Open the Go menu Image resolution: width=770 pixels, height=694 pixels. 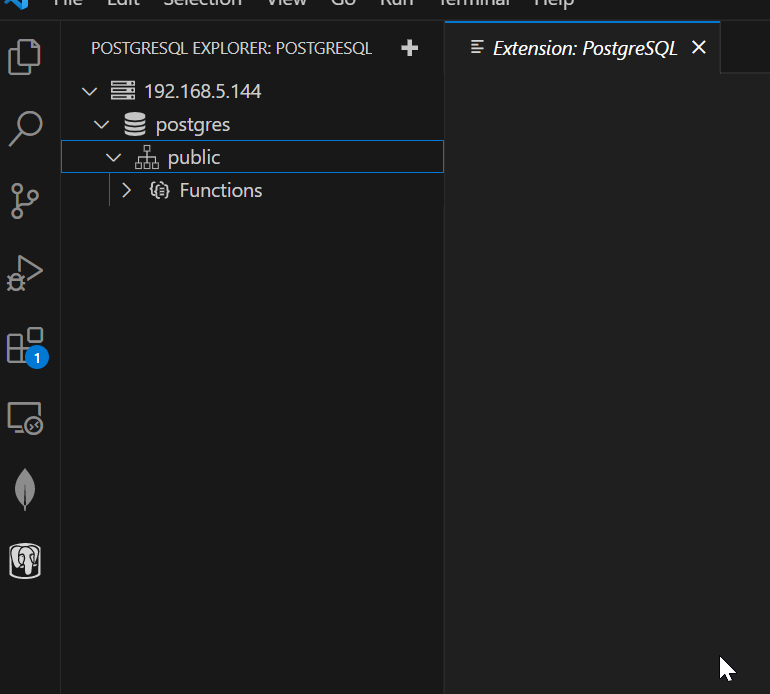coord(343,3)
